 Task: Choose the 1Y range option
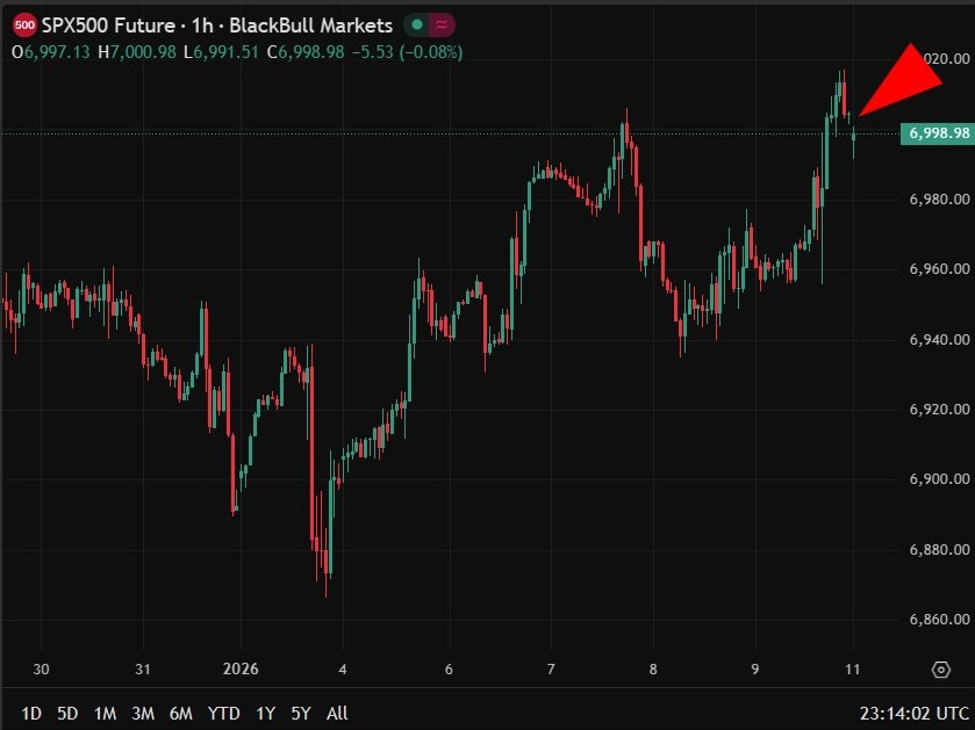265,713
